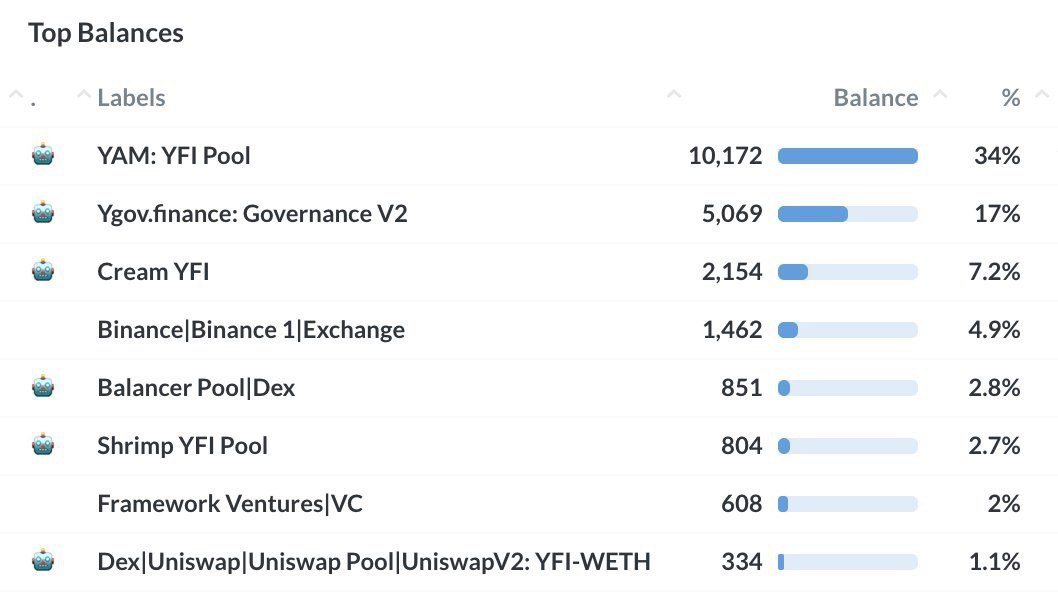The width and height of the screenshot is (1058, 592).
Task: Sort table by Balance column header
Action: [x=875, y=98]
